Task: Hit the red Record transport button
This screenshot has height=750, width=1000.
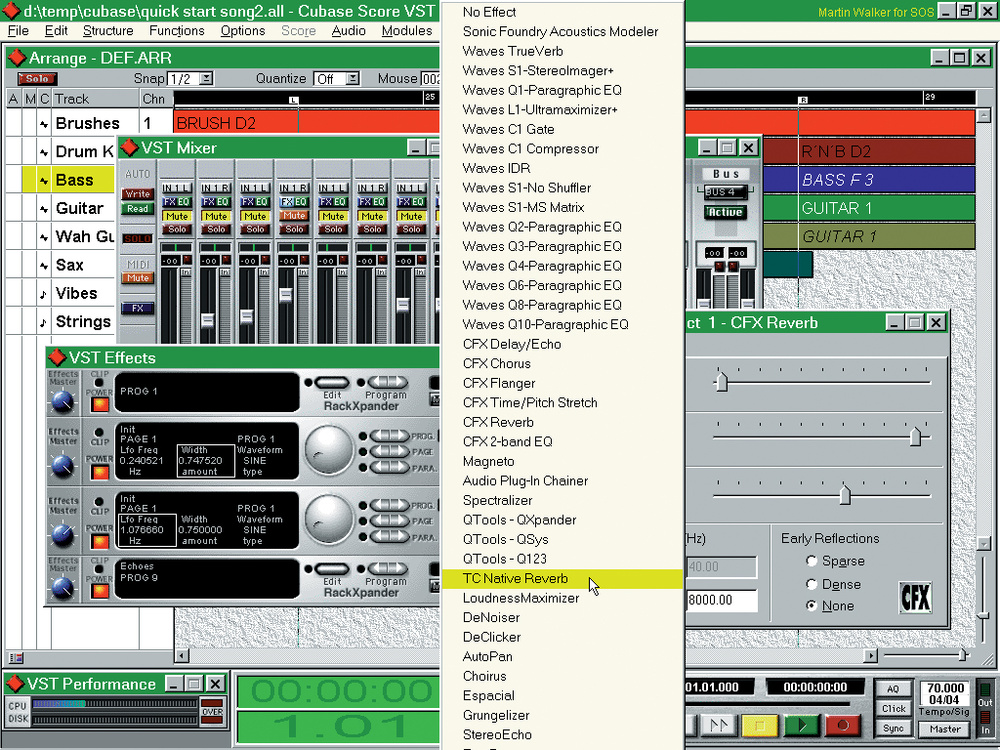Action: click(842, 725)
